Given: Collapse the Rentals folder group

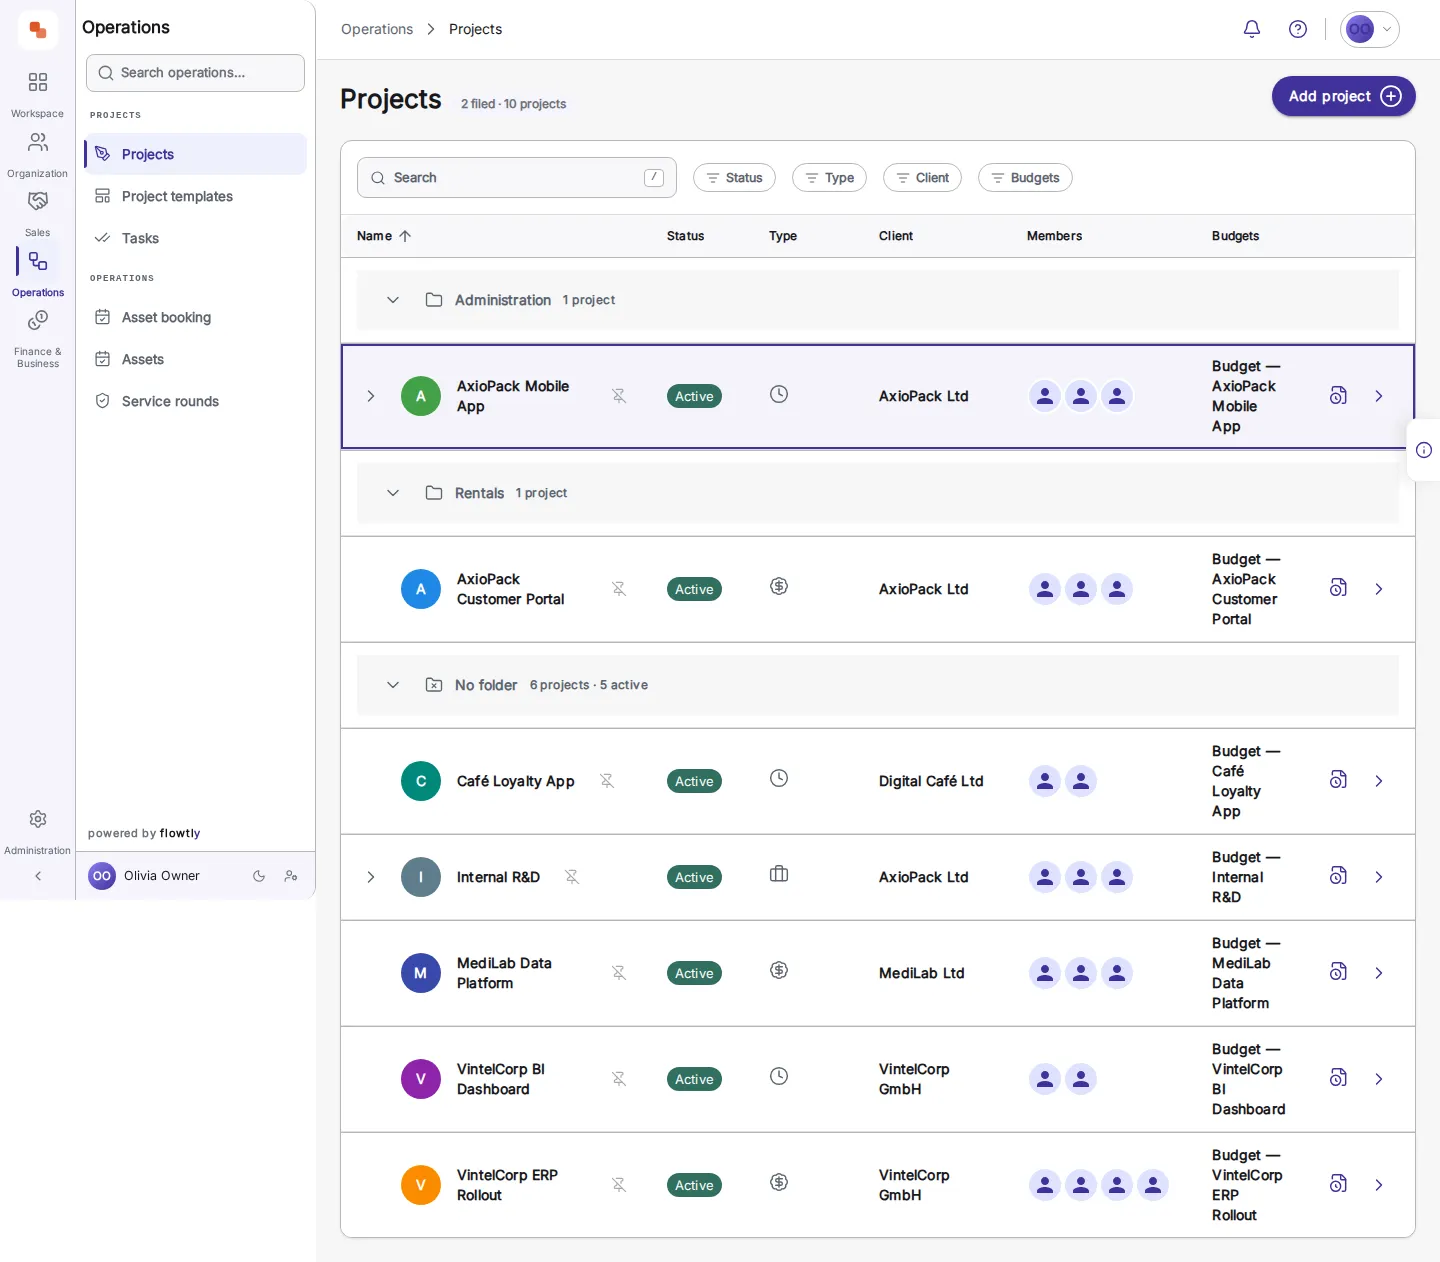Looking at the screenshot, I should [393, 493].
